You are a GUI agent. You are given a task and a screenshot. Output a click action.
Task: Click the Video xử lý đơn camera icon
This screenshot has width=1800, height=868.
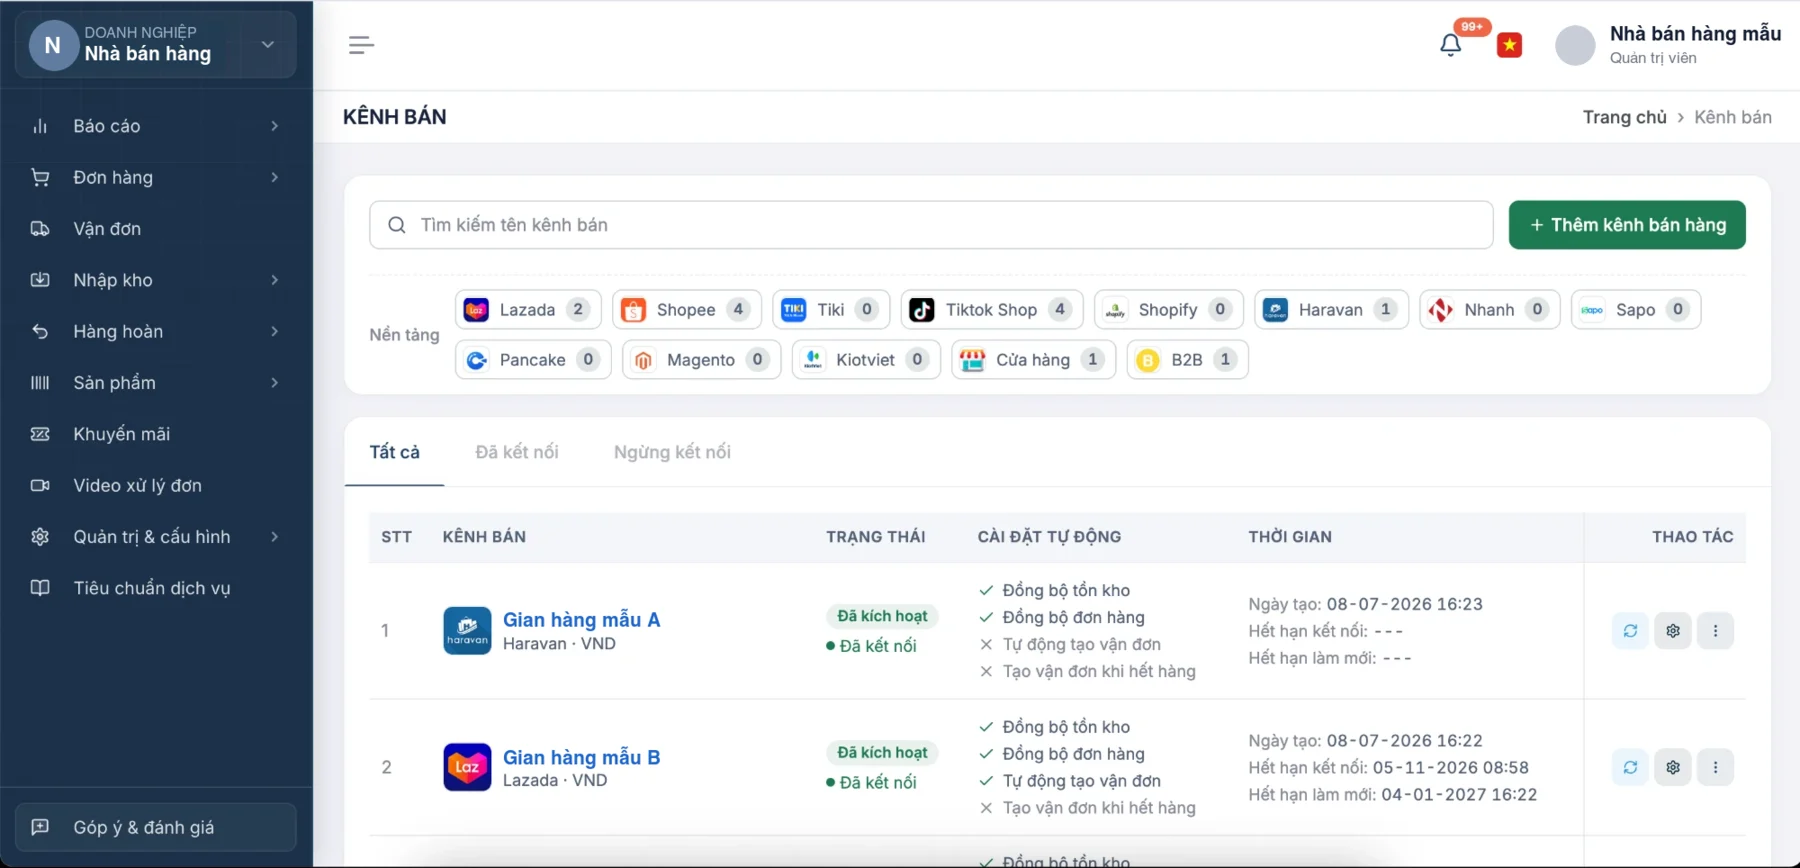tap(40, 485)
